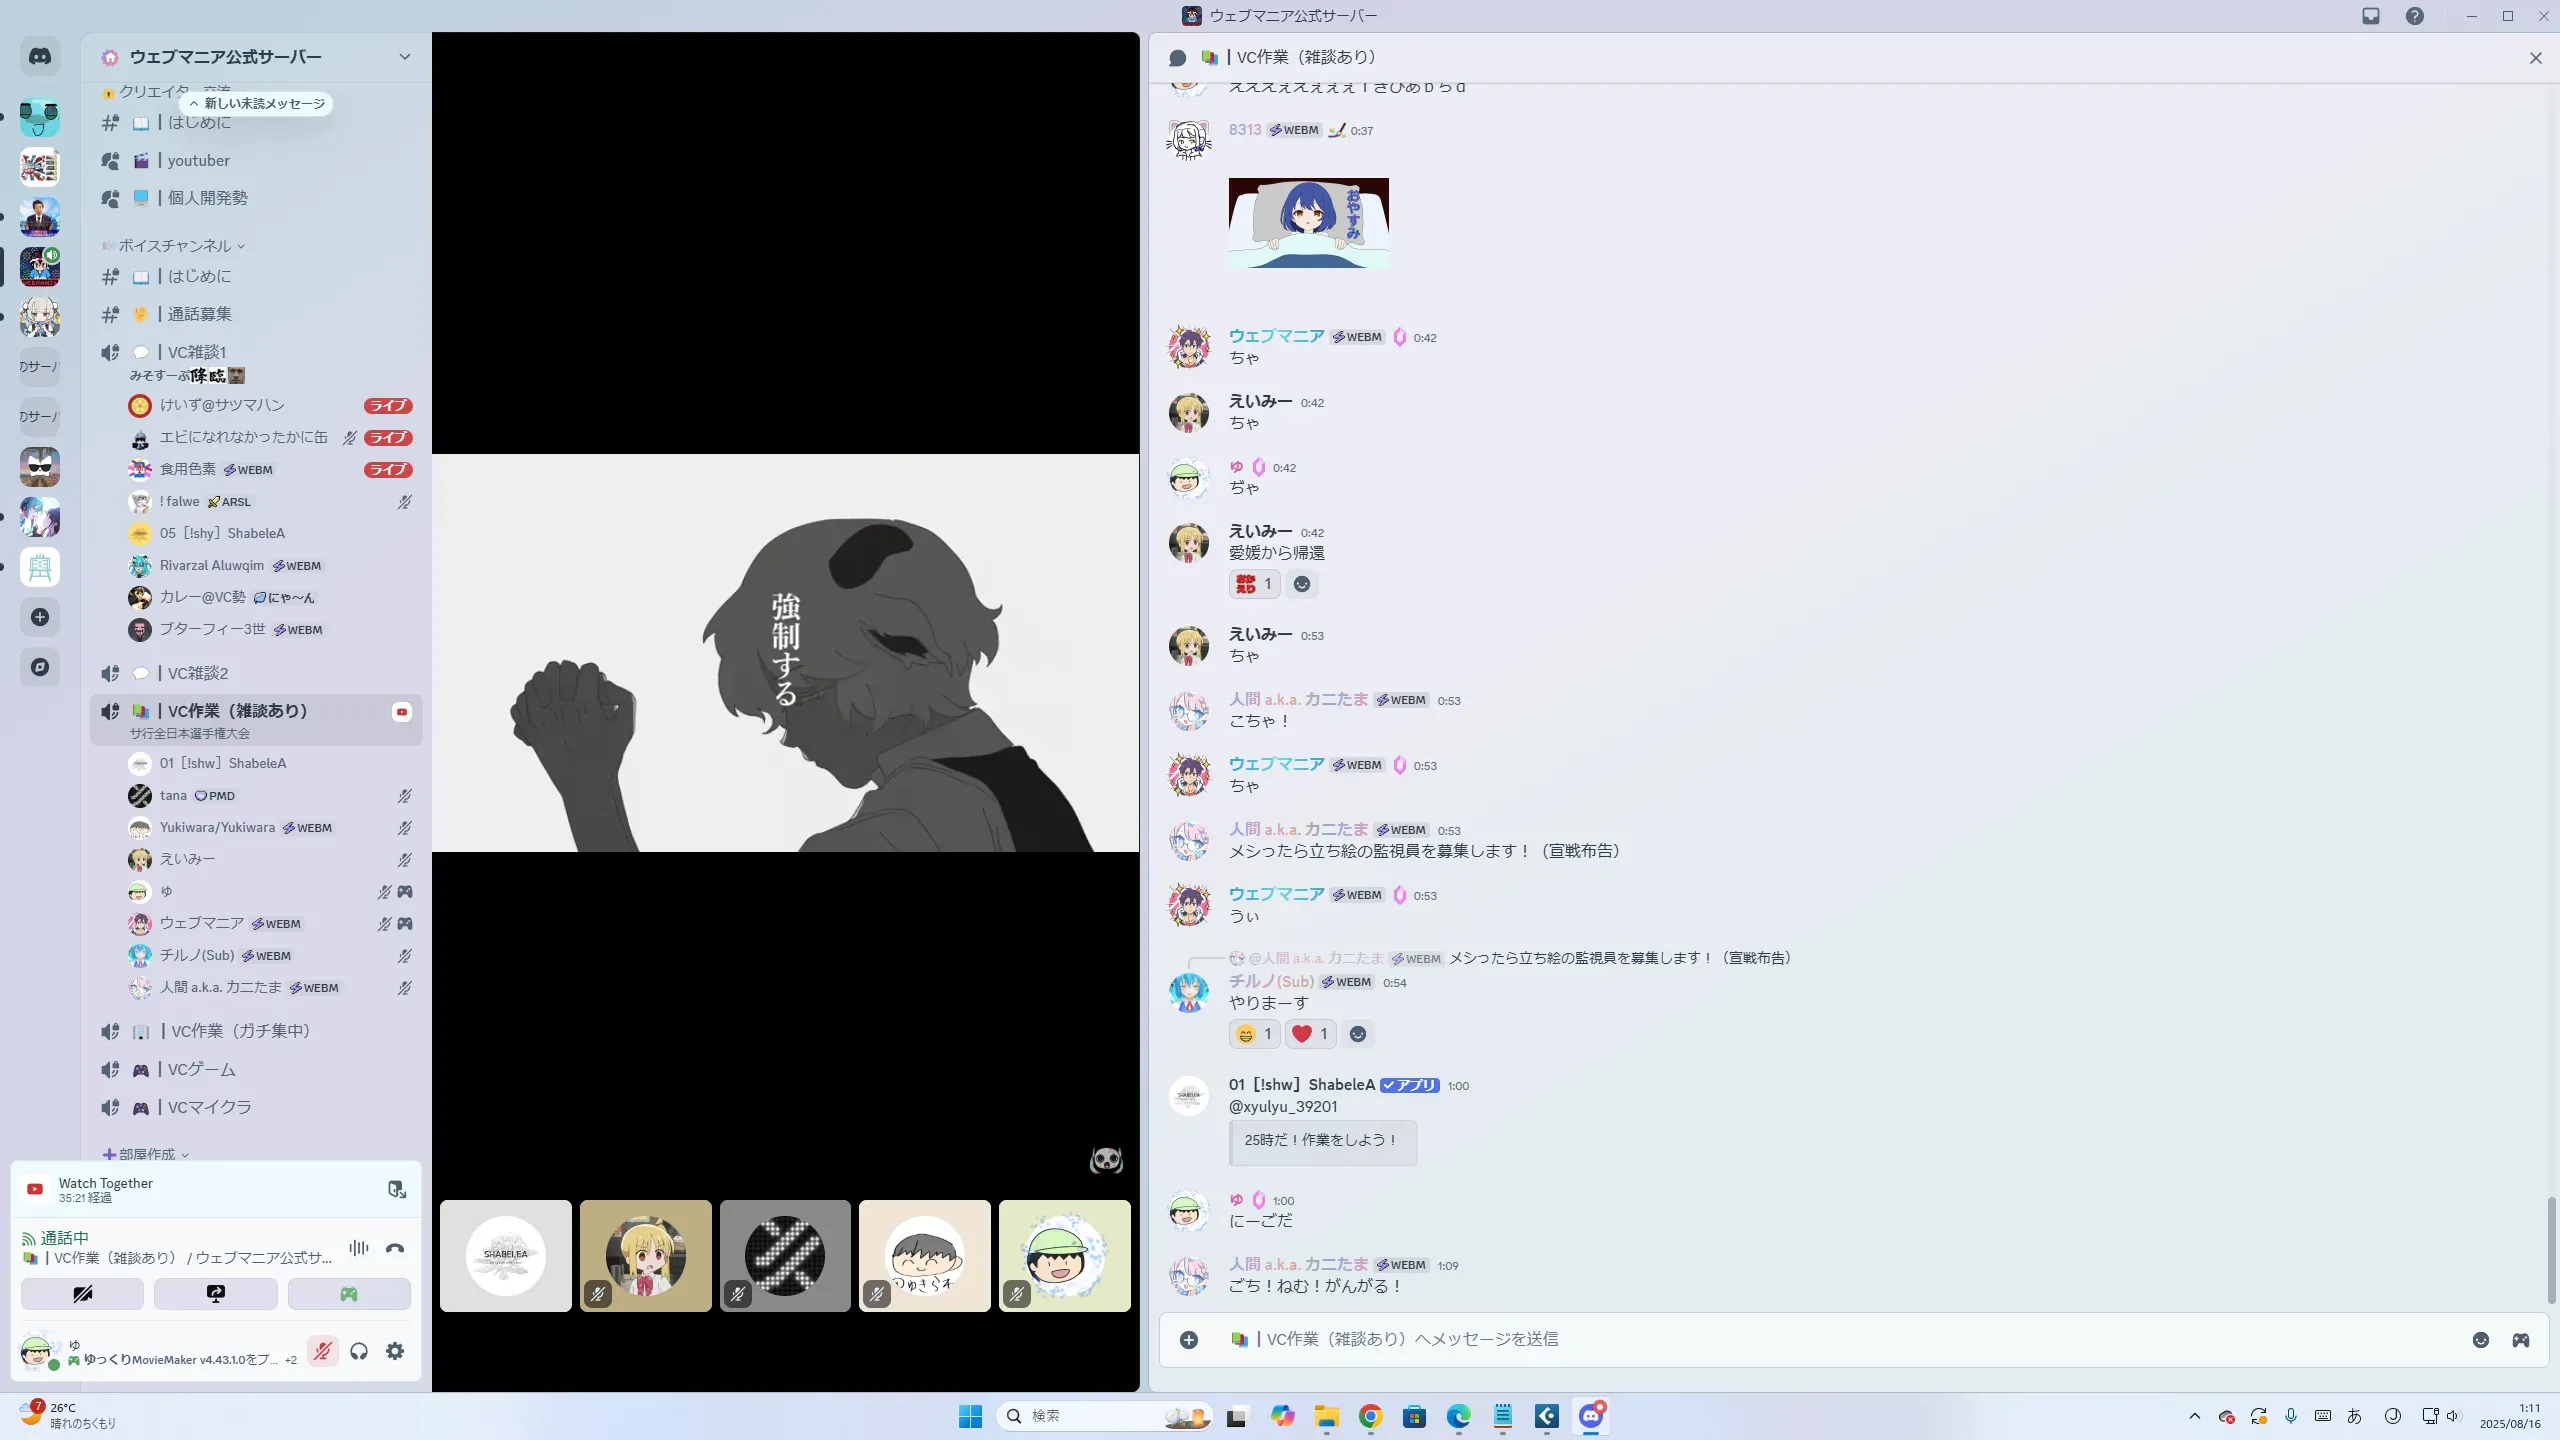
Task: Jump to 新しい未読メッセージ
Action: pos(257,104)
